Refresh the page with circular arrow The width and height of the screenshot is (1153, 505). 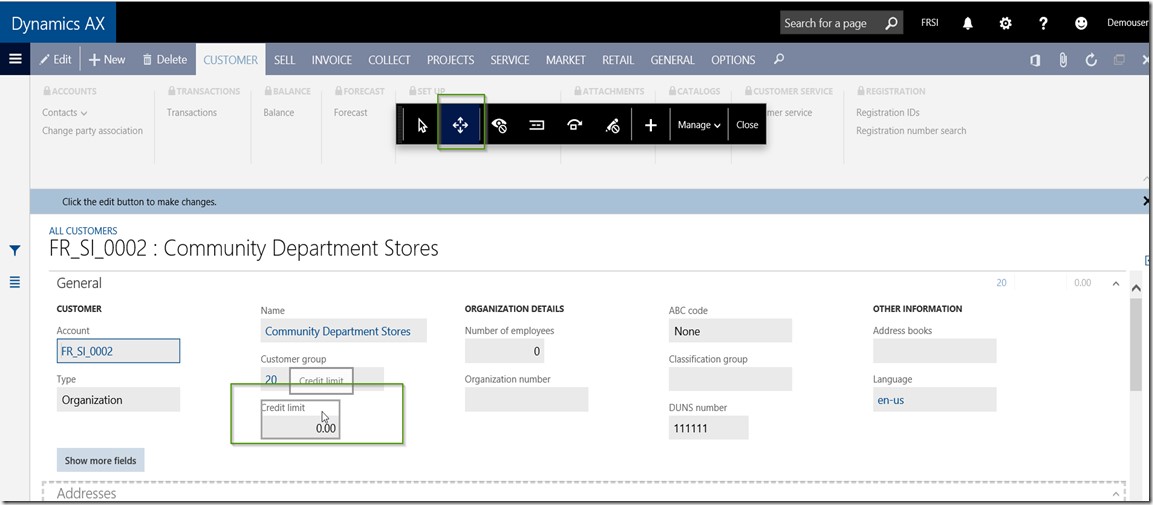[x=1091, y=60]
